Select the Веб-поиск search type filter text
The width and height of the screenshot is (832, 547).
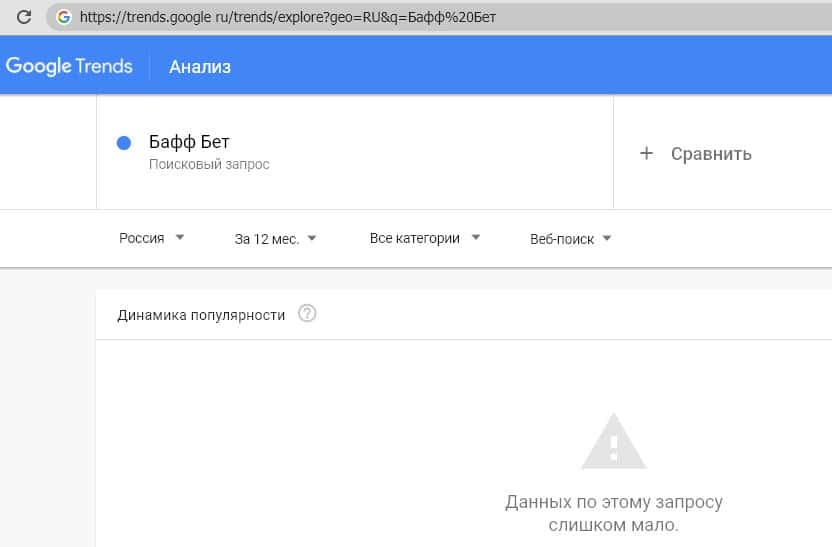pyautogui.click(x=562, y=239)
